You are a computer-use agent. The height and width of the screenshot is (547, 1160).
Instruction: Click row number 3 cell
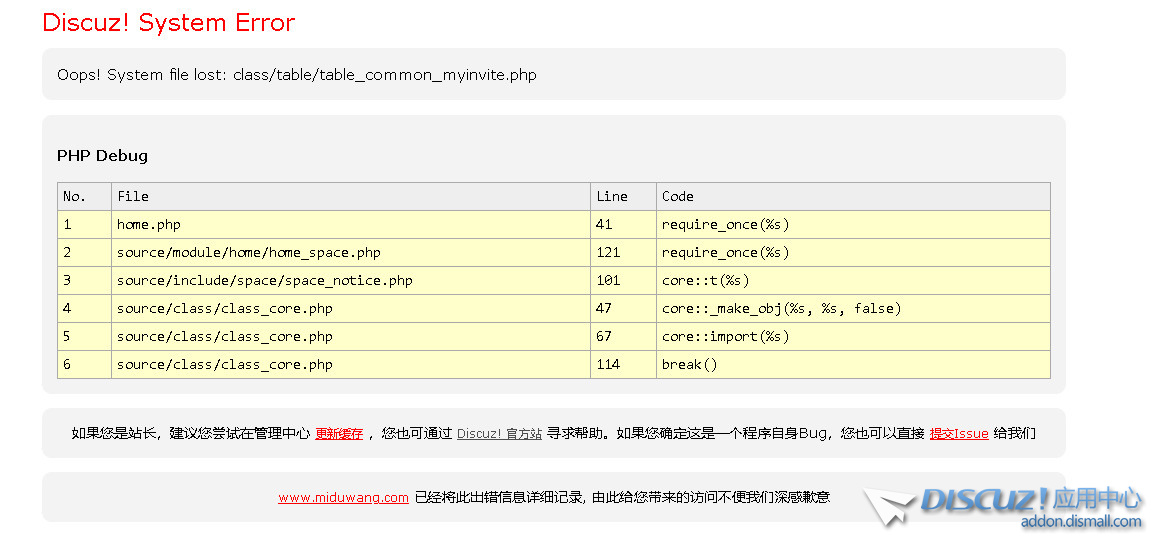click(x=84, y=281)
